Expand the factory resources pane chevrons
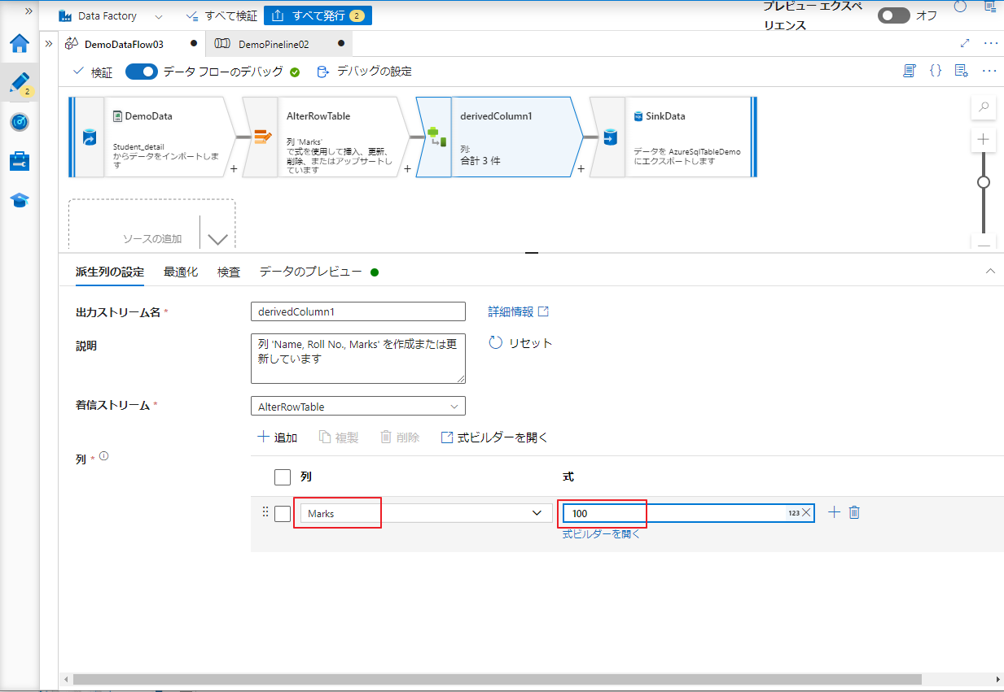The height and width of the screenshot is (692, 1004). point(49,44)
